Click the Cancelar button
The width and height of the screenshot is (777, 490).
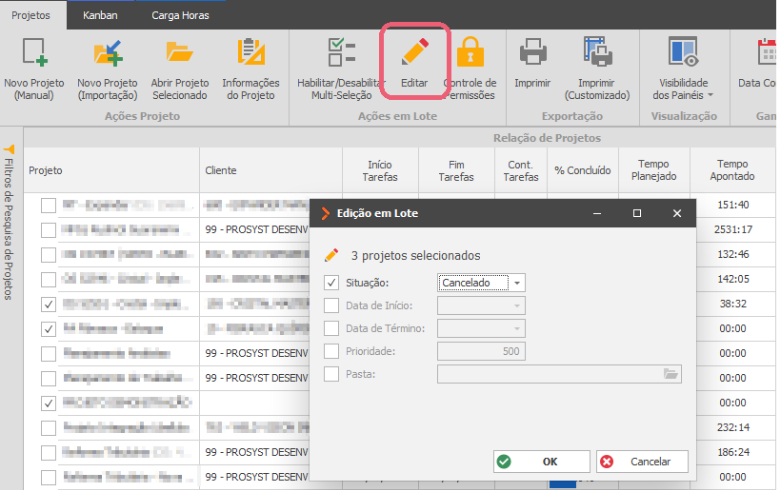coord(642,462)
